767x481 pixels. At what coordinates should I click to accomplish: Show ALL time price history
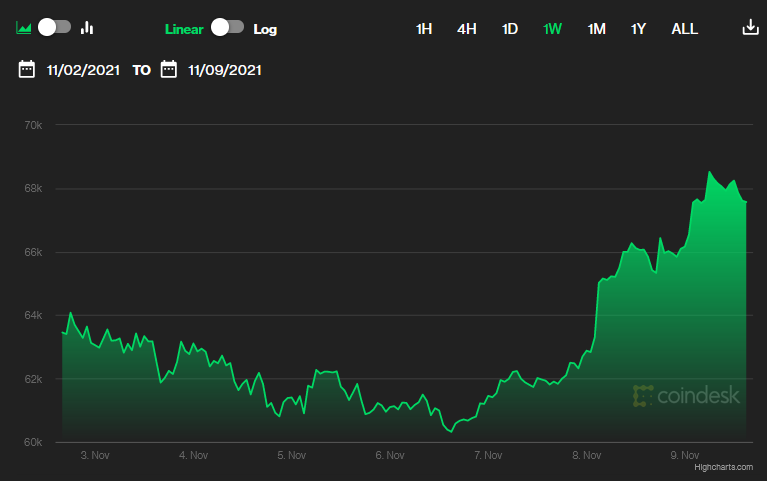coord(685,29)
